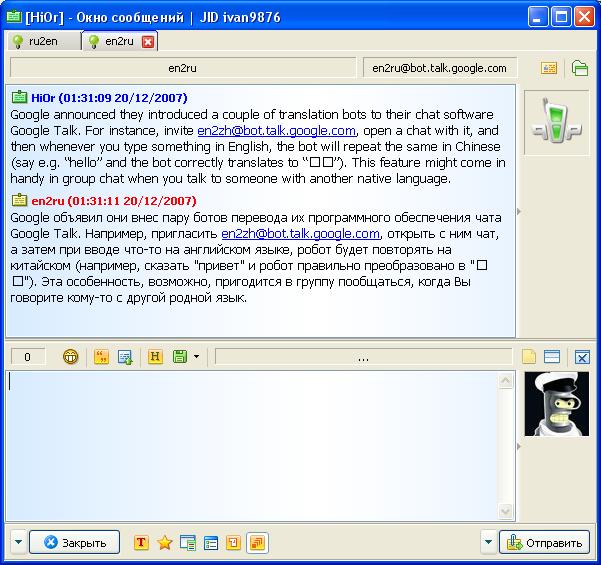Viewport: 601px width, 565px height.
Task: Open dropdown arrow left of Отправить button
Action: coord(488,543)
